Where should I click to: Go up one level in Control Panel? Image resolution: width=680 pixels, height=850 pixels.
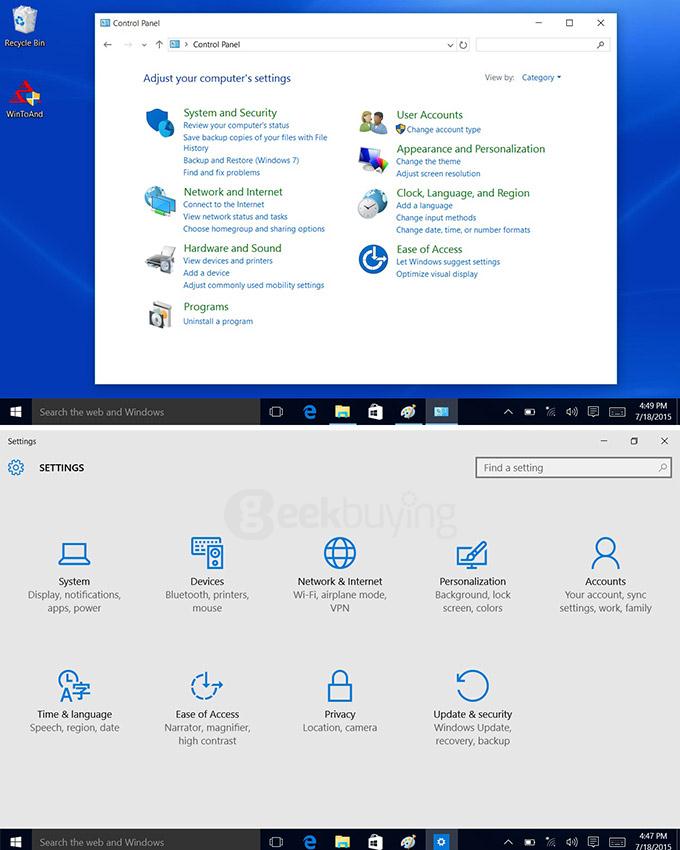159,44
